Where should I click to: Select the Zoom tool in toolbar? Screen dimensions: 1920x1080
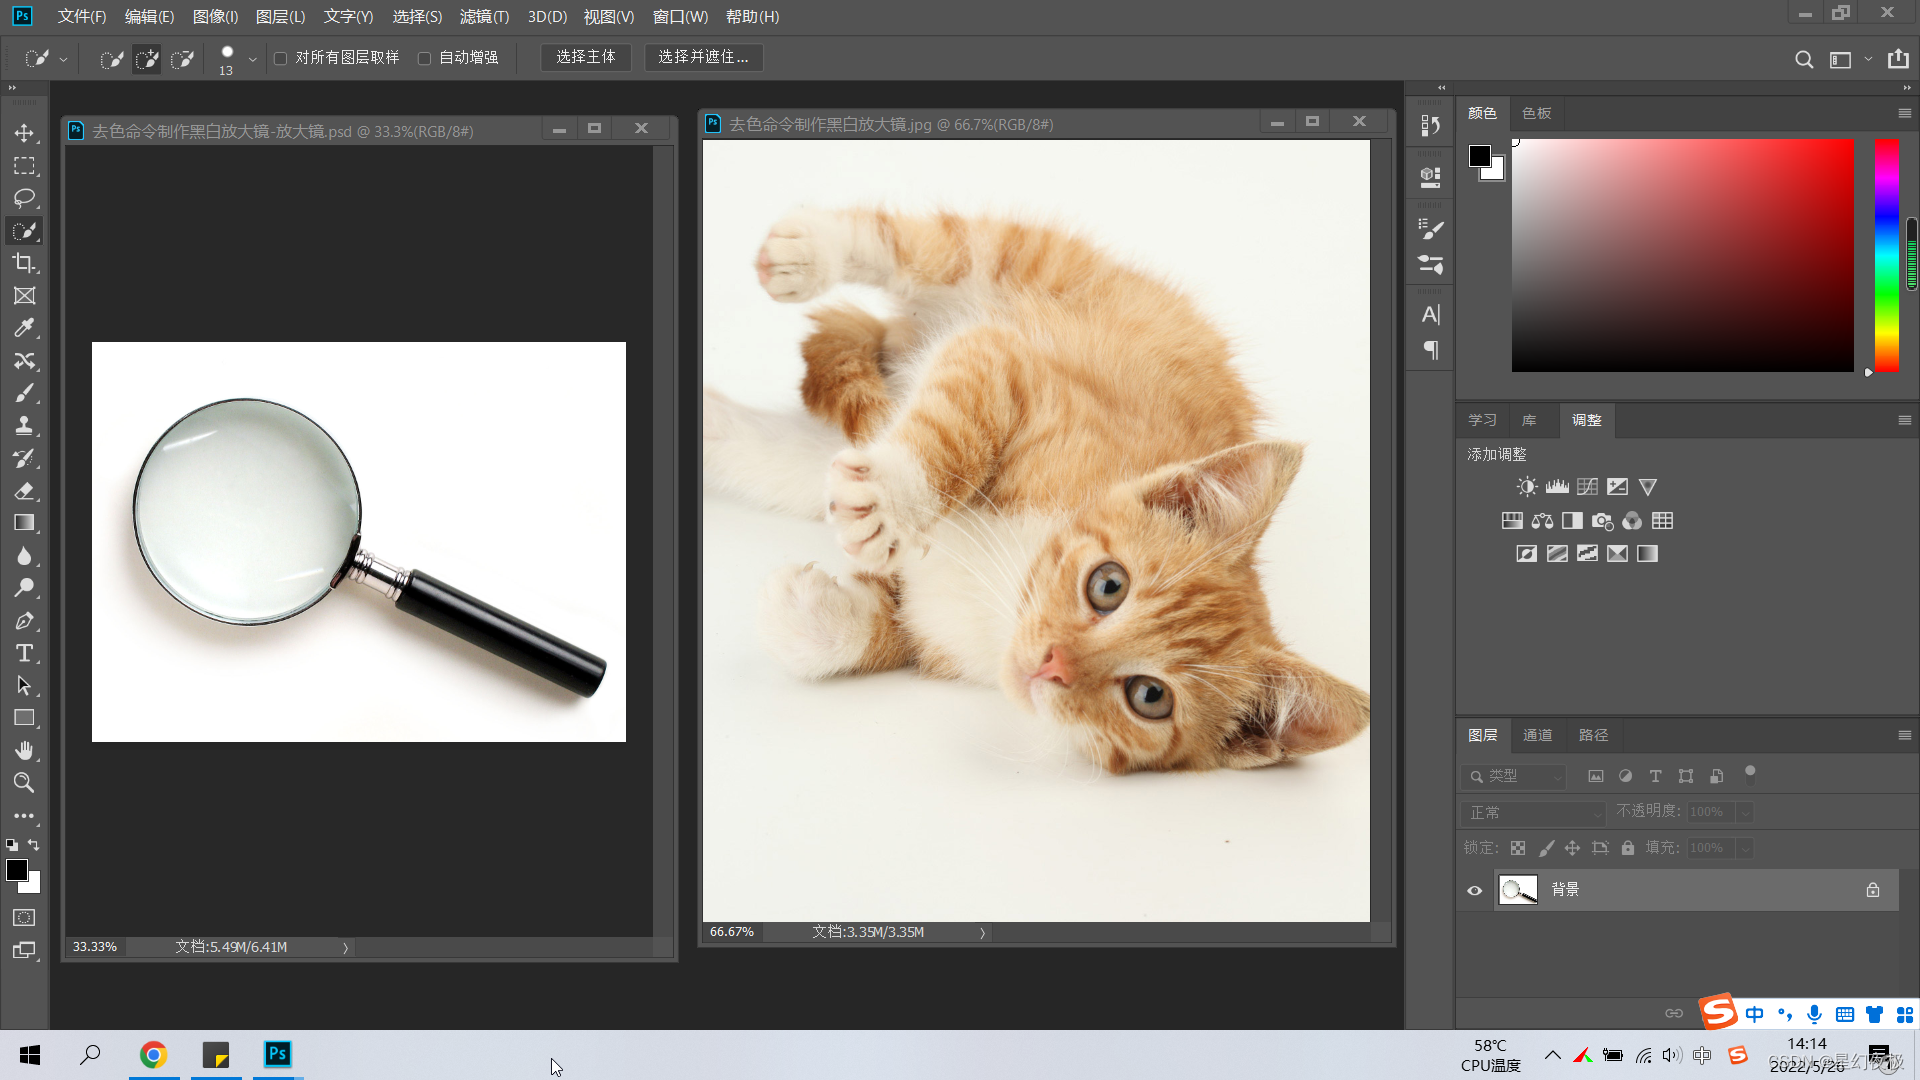[24, 783]
